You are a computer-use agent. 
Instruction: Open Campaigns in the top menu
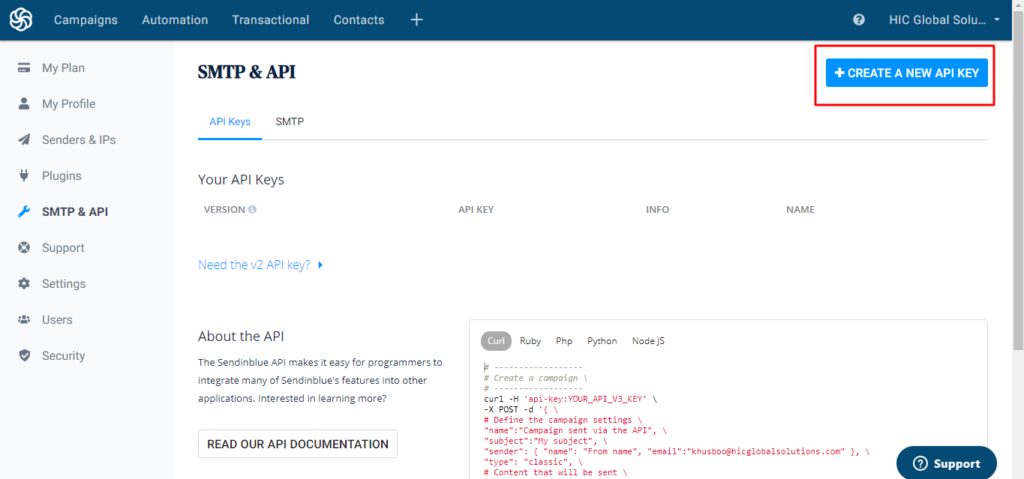pyautogui.click(x=86, y=20)
